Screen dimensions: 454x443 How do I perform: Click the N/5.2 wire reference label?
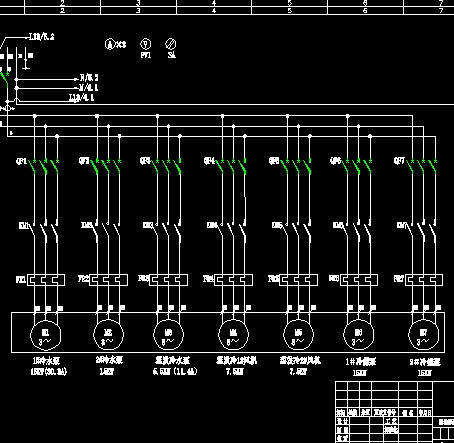pyautogui.click(x=89, y=78)
